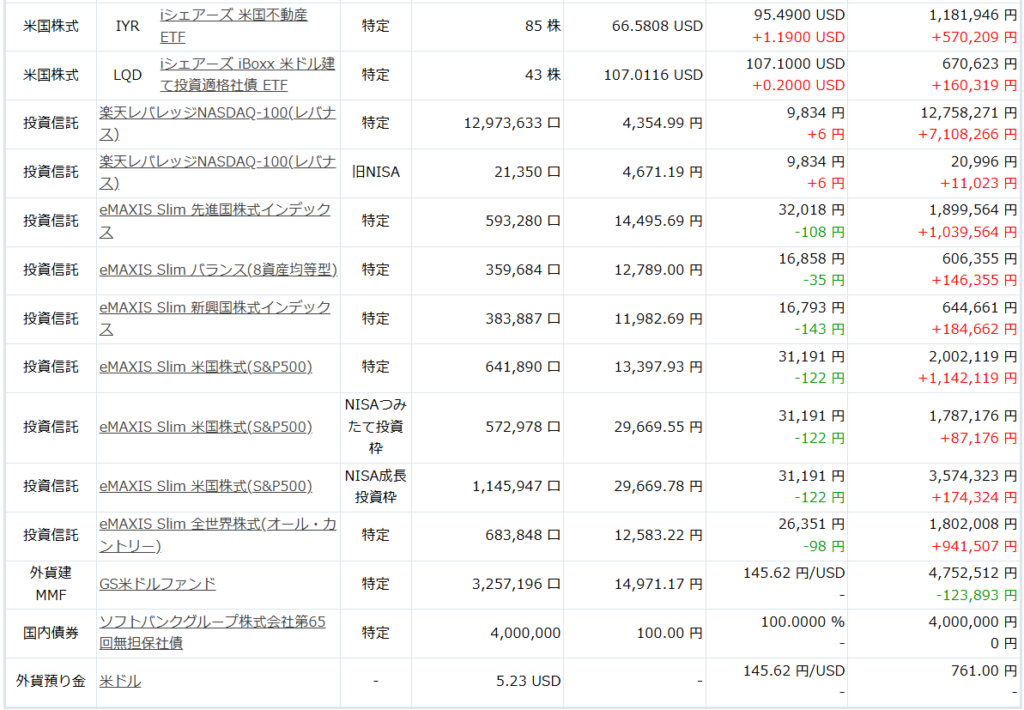1024x710 pixels.
Task: Open the iシェアーズ 米国不動産 ETF link
Action: pos(233,25)
